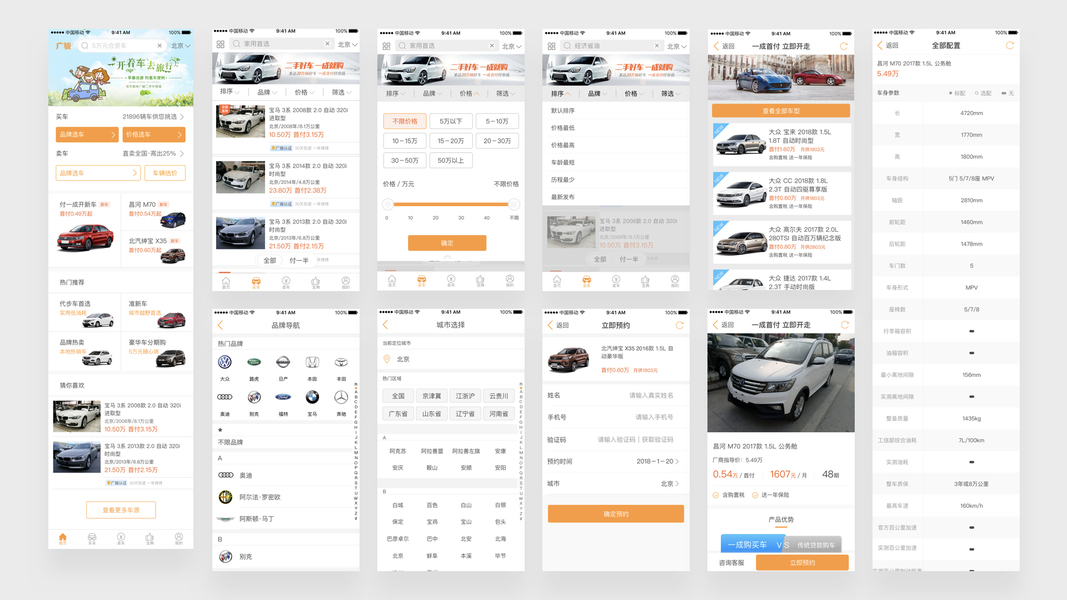Open 筛选 dropdown on price filter screen
Screen dimensions: 1067x600
click(x=506, y=93)
